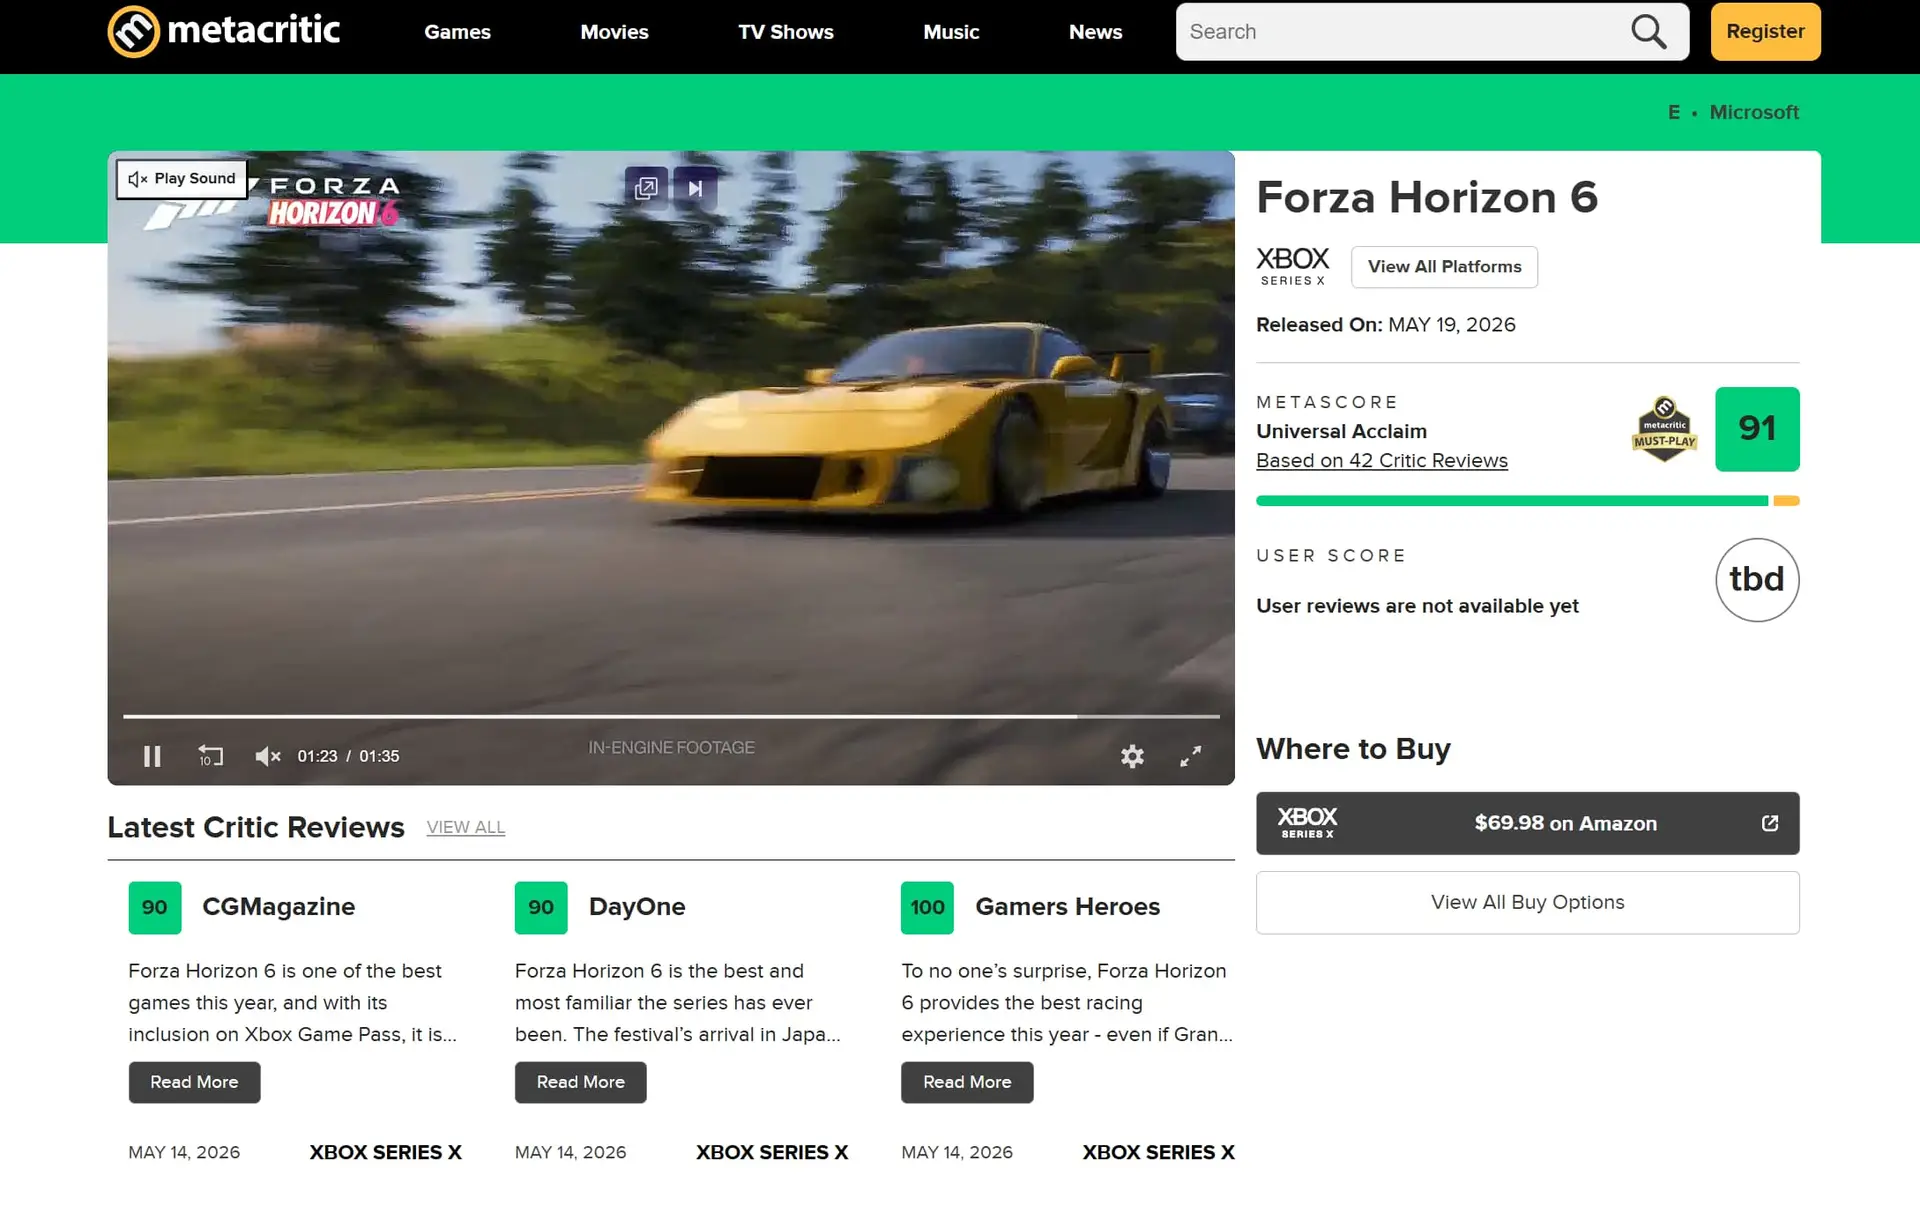The width and height of the screenshot is (1920, 1221).
Task: Click the external link icon on Amazon button
Action: point(1769,823)
